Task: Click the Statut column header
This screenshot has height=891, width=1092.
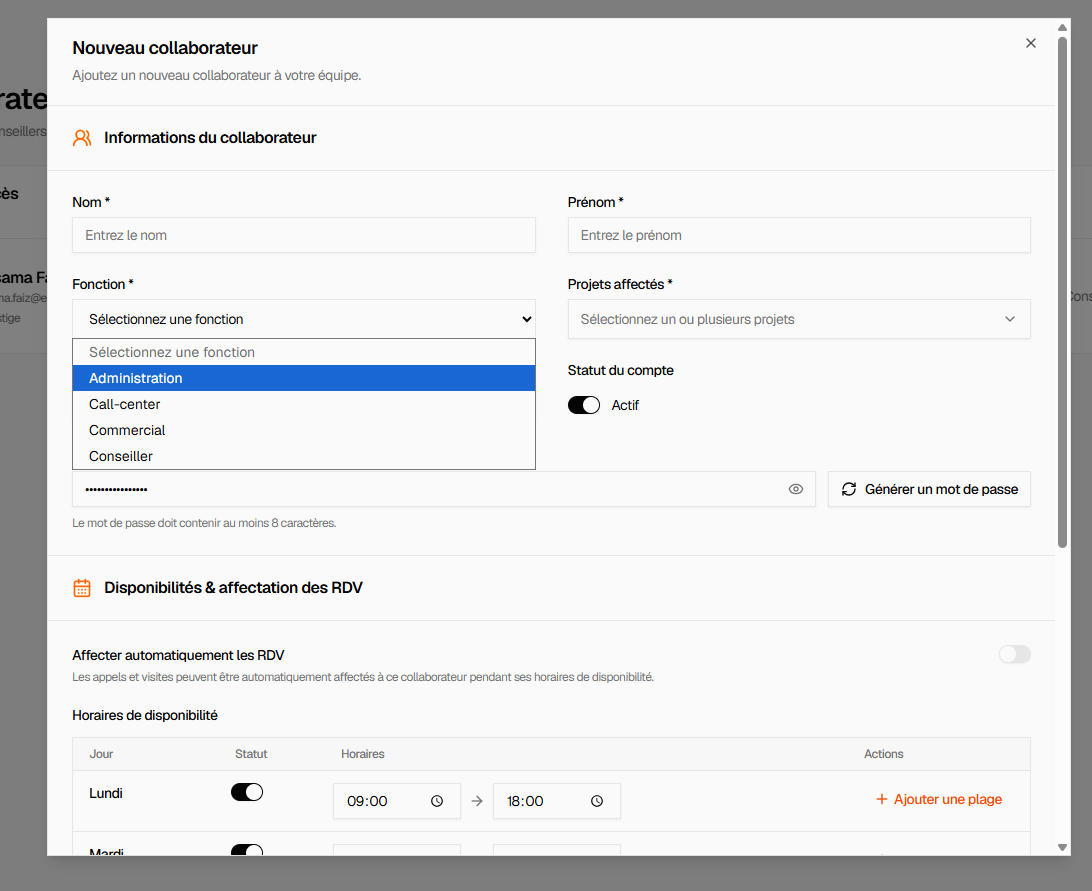Action: click(x=251, y=754)
